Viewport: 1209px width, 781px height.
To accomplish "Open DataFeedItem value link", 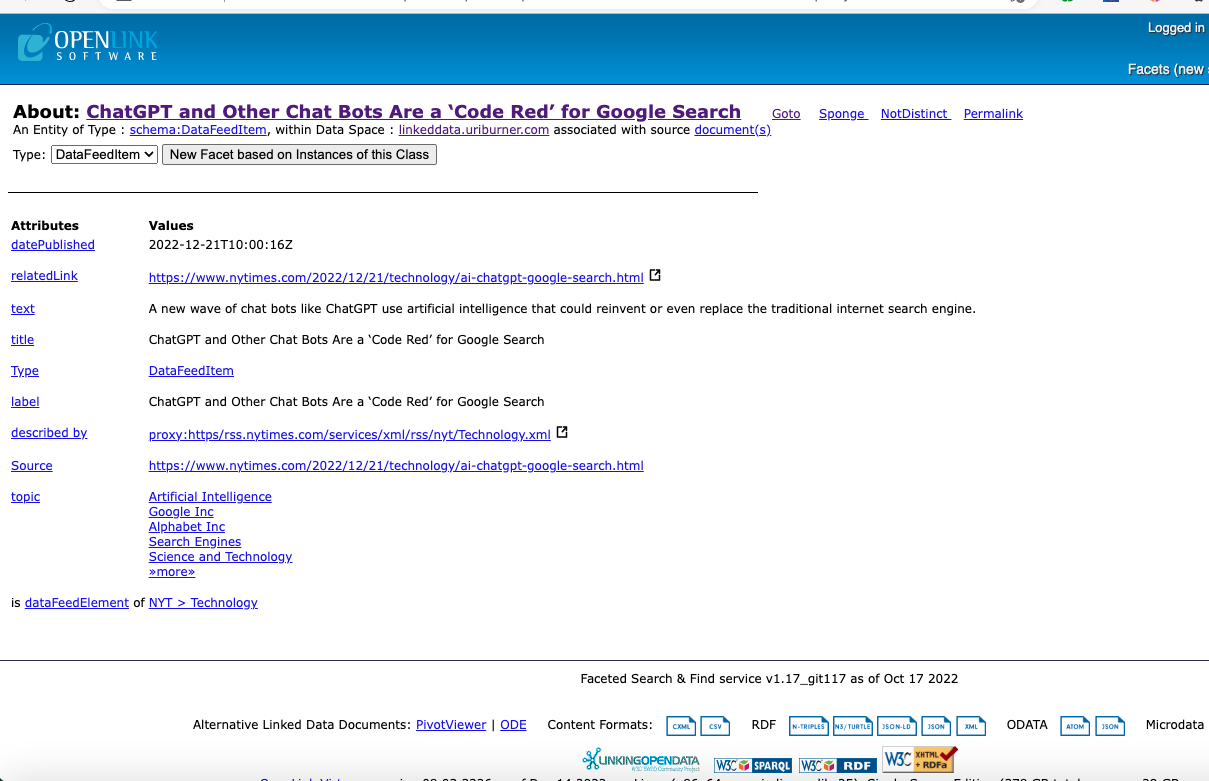I will (191, 371).
